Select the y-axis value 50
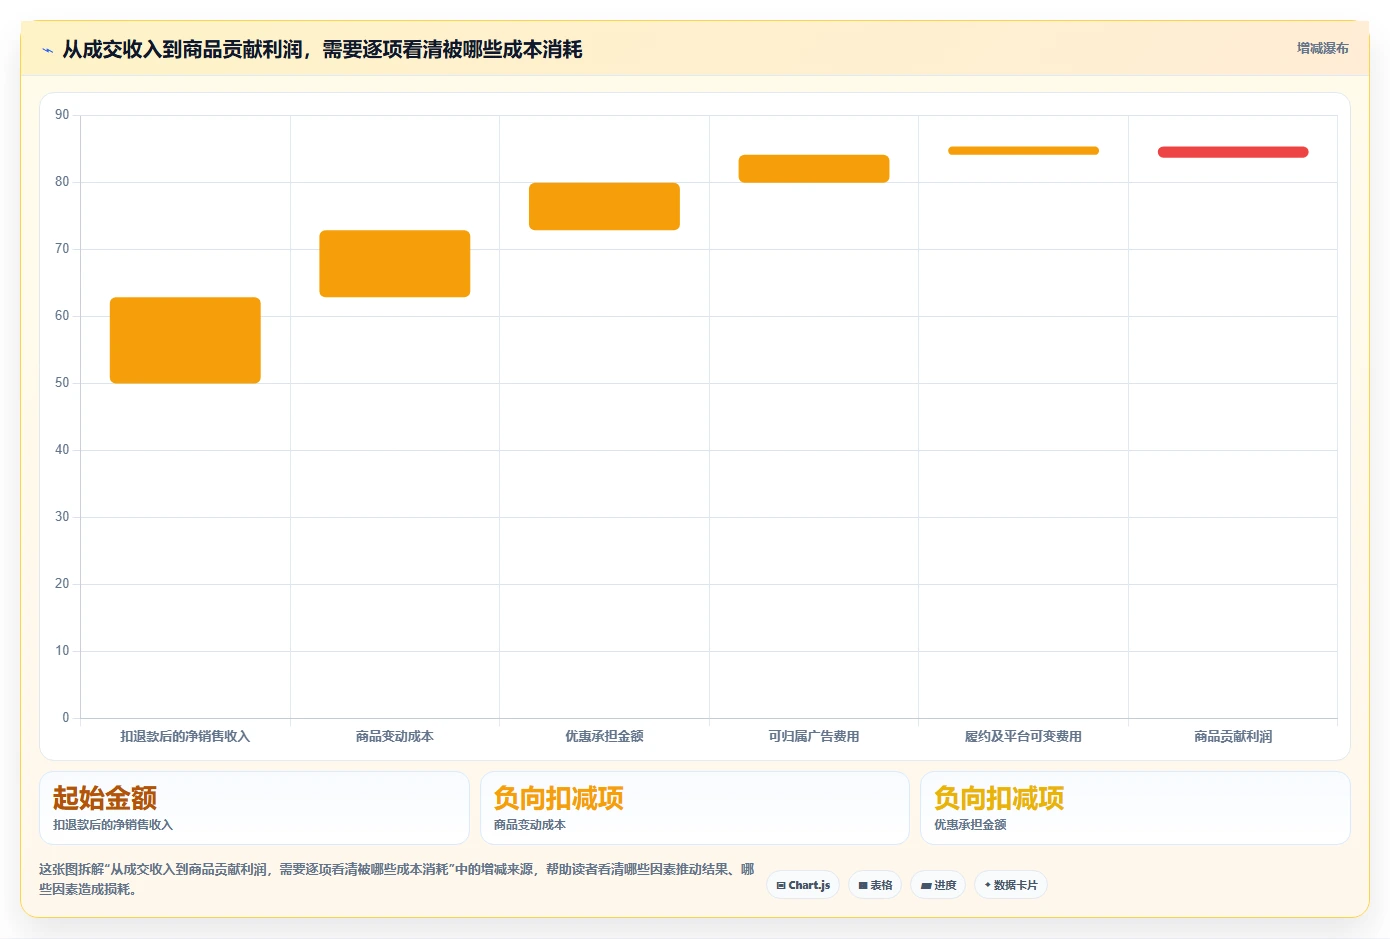The image size is (1390, 939). click(x=62, y=383)
